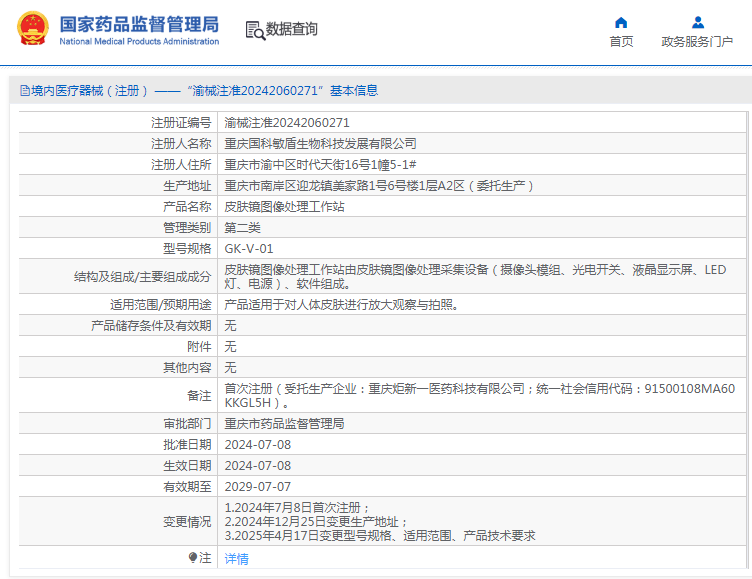Click the document icon before 境内医疗器械
Viewport: 752px width, 579px height.
(25, 91)
